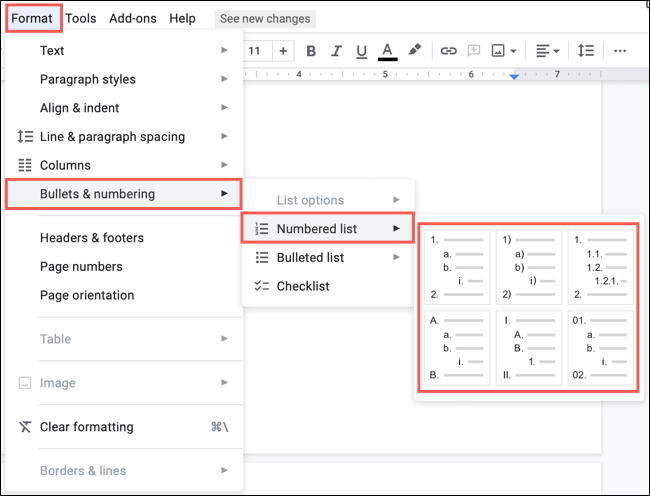
Task: Toggle bold formatting in toolbar
Action: tap(311, 51)
